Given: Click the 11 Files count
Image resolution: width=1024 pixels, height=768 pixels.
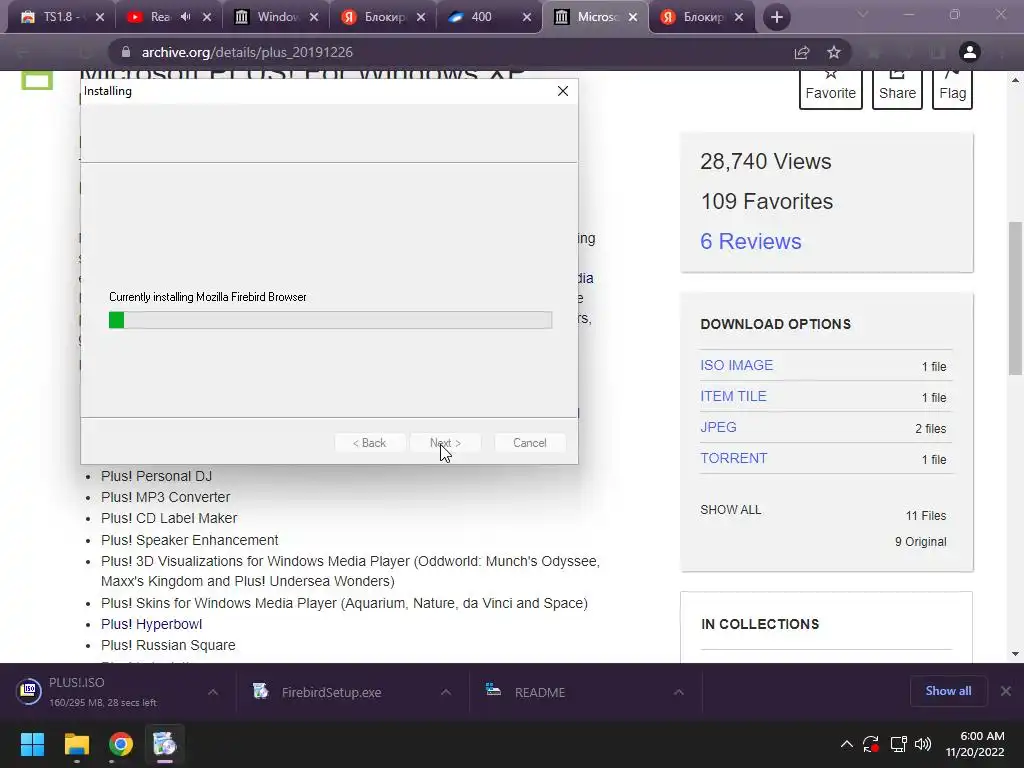Looking at the screenshot, I should (x=926, y=516).
